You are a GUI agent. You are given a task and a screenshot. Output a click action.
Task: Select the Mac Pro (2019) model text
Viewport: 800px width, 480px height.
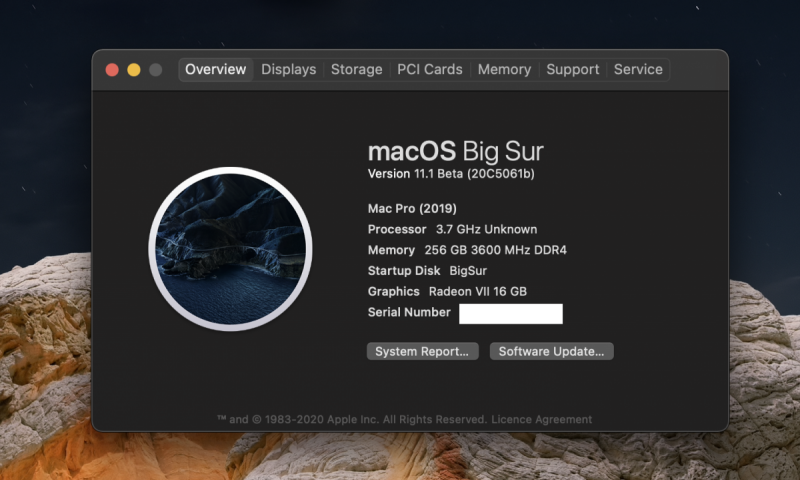click(x=412, y=208)
